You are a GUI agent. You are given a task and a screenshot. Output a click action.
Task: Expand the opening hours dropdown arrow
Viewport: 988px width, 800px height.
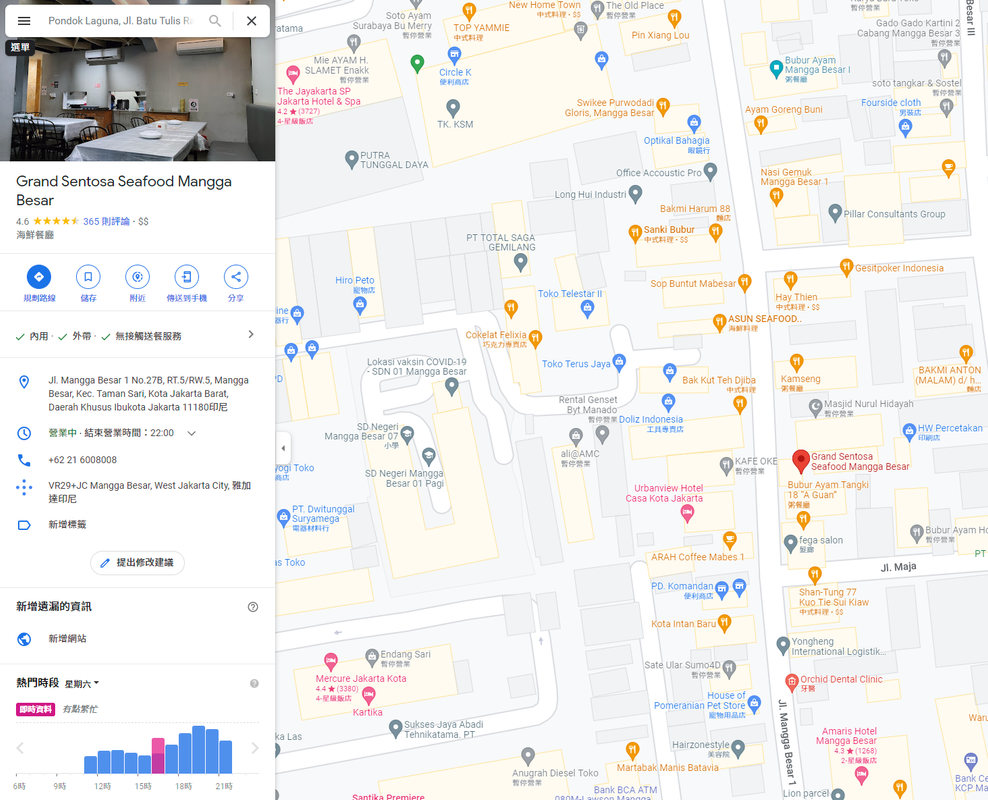coord(192,433)
